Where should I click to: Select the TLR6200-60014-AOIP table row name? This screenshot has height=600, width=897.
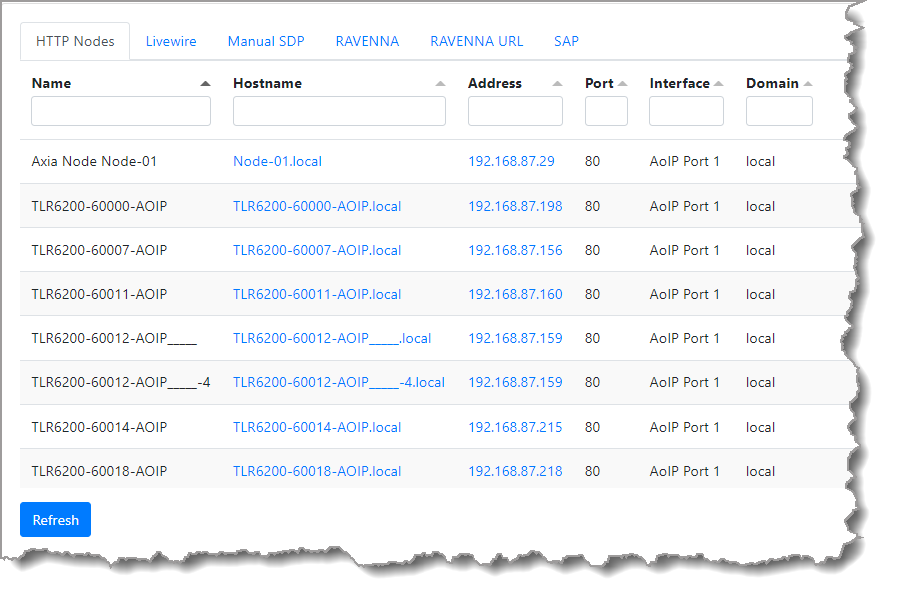pos(99,427)
